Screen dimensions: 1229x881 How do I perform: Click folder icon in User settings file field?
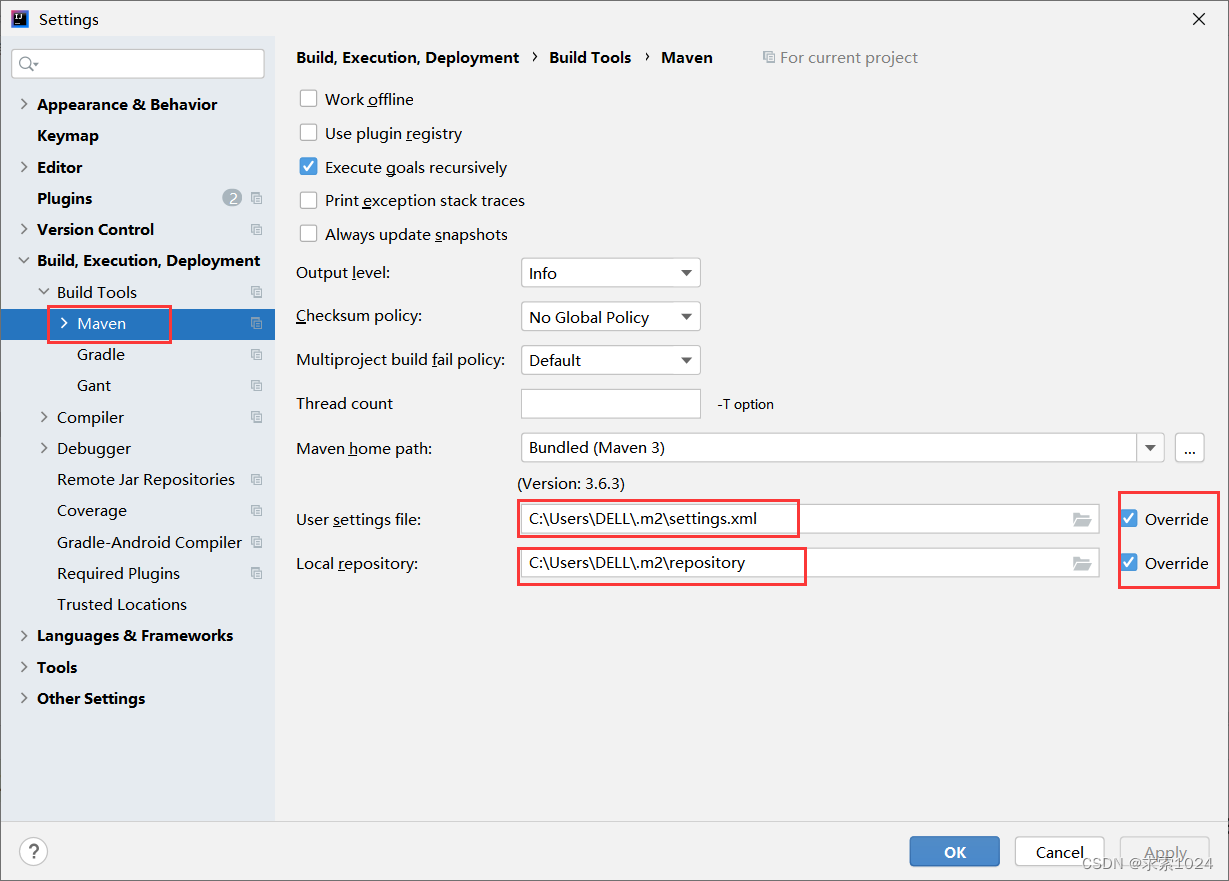[x=1081, y=519]
